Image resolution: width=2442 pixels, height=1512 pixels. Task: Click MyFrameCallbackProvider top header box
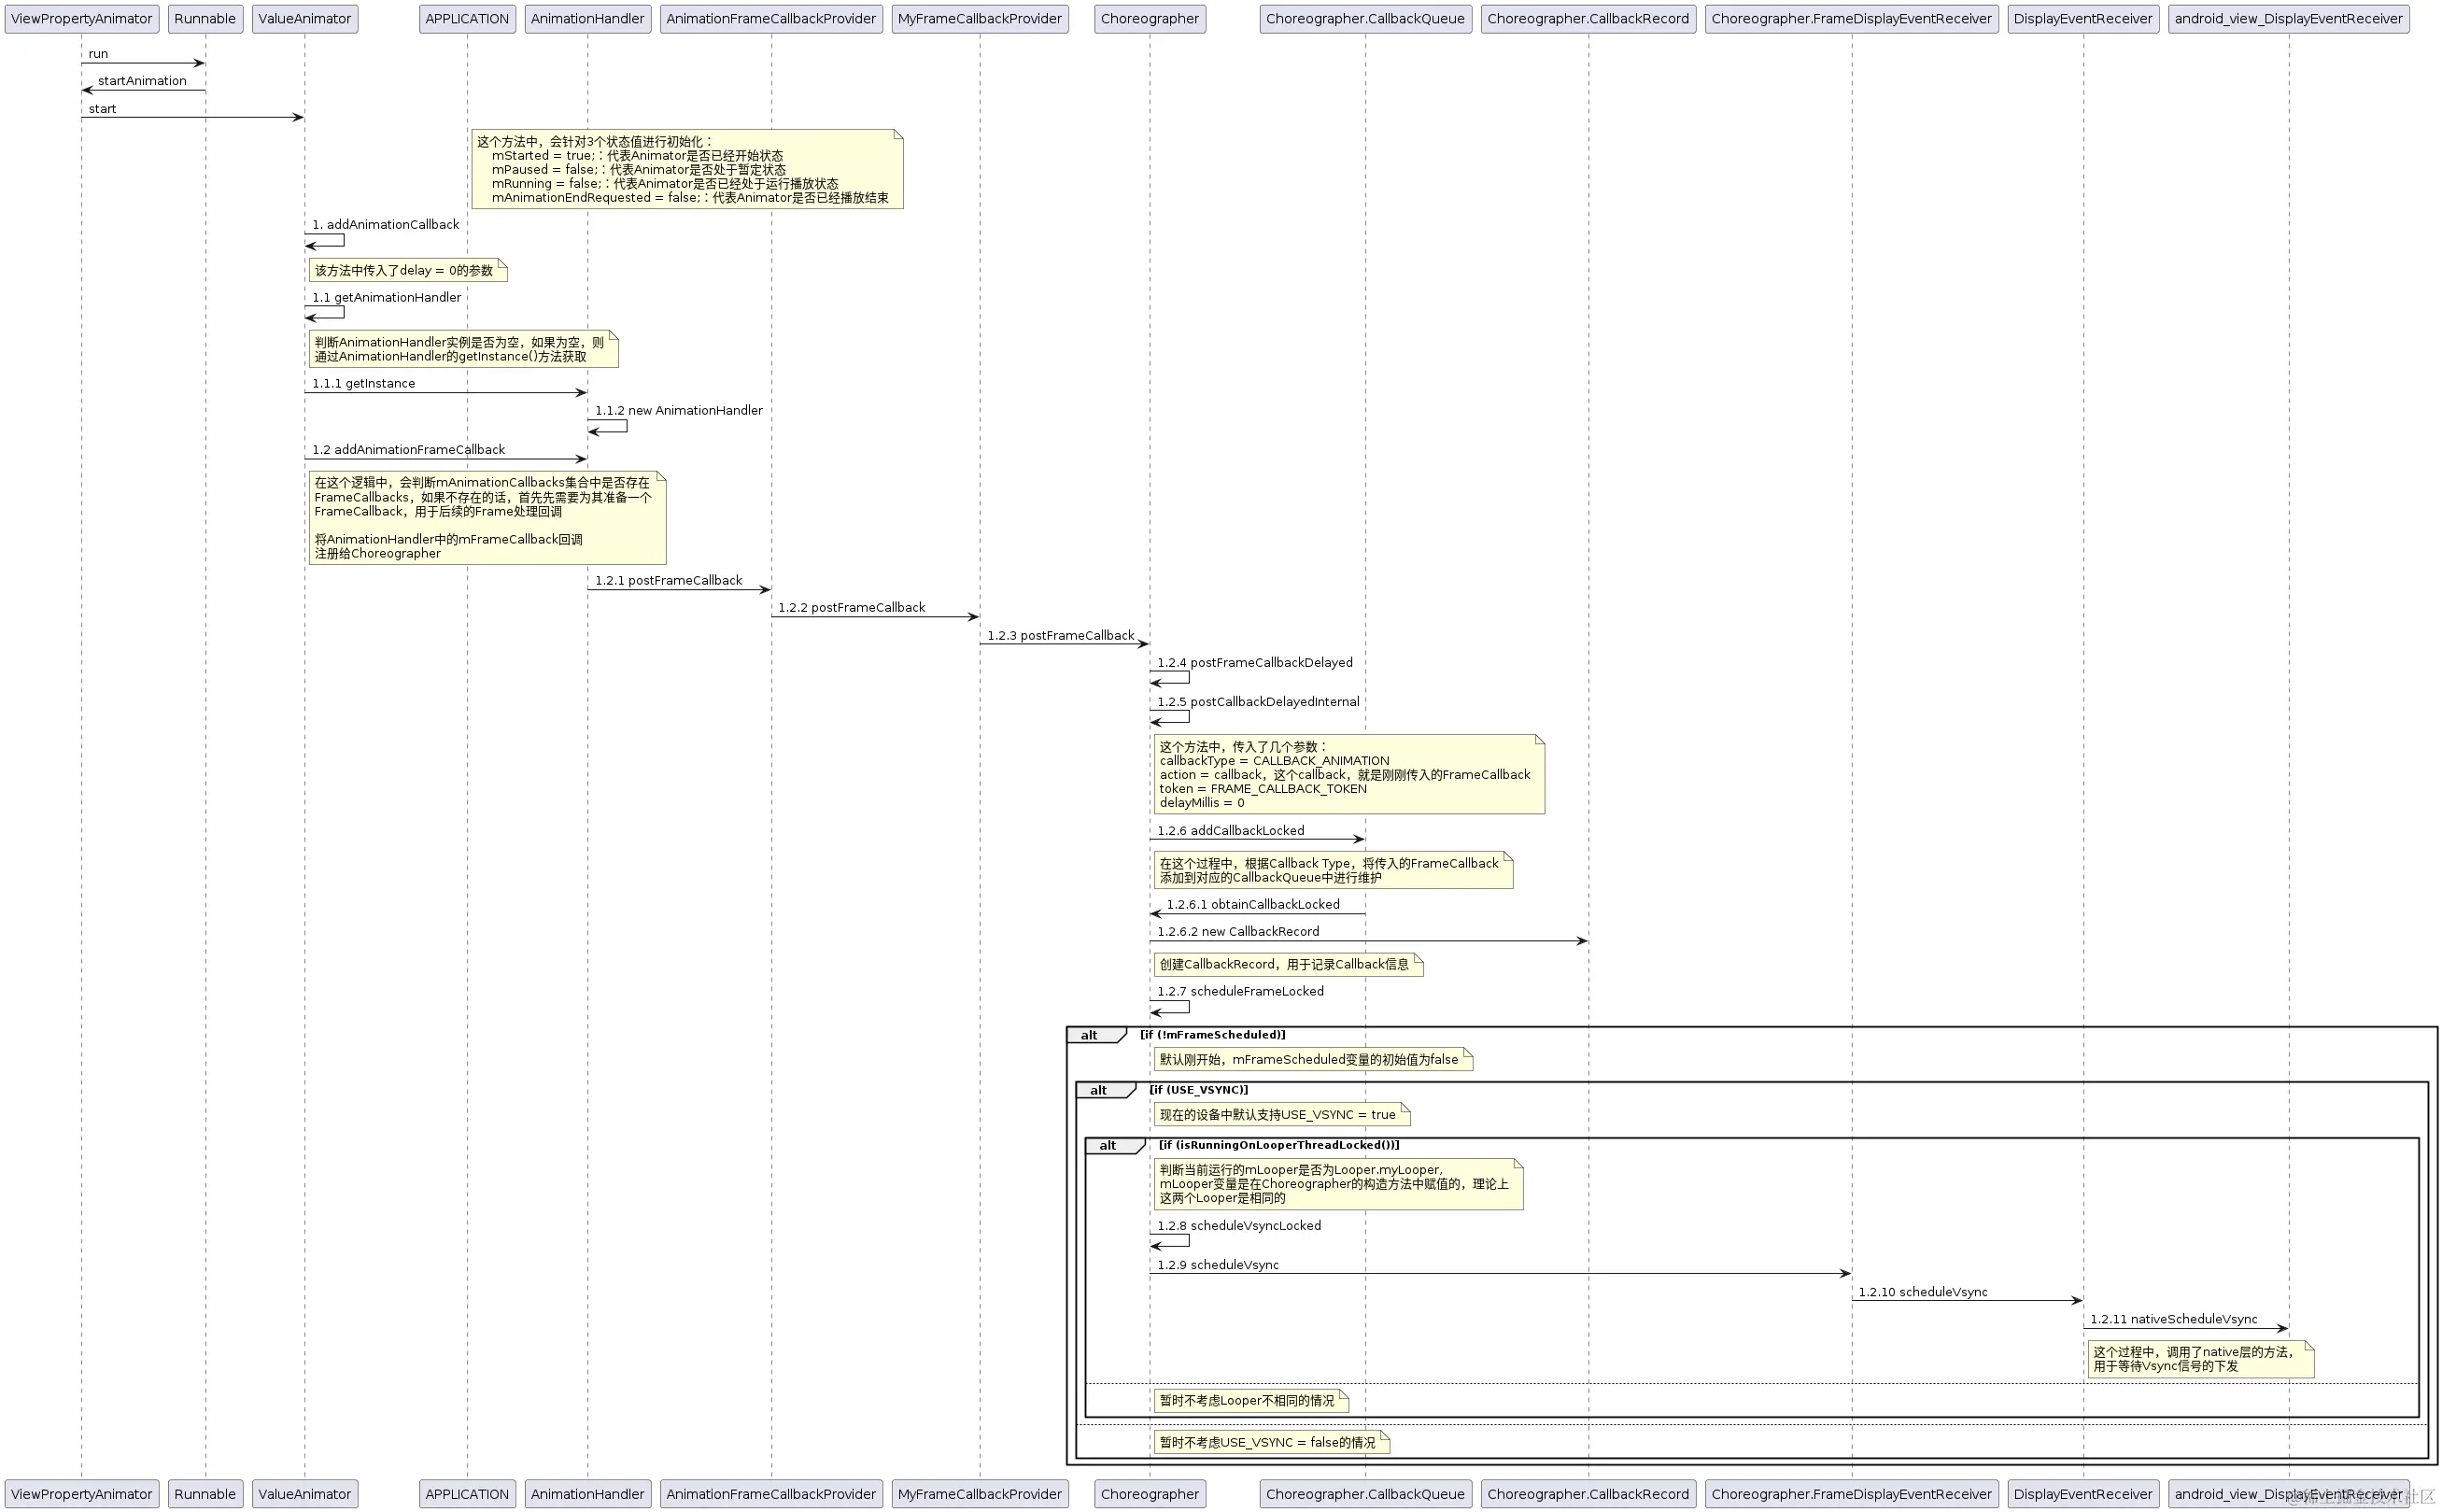click(979, 19)
